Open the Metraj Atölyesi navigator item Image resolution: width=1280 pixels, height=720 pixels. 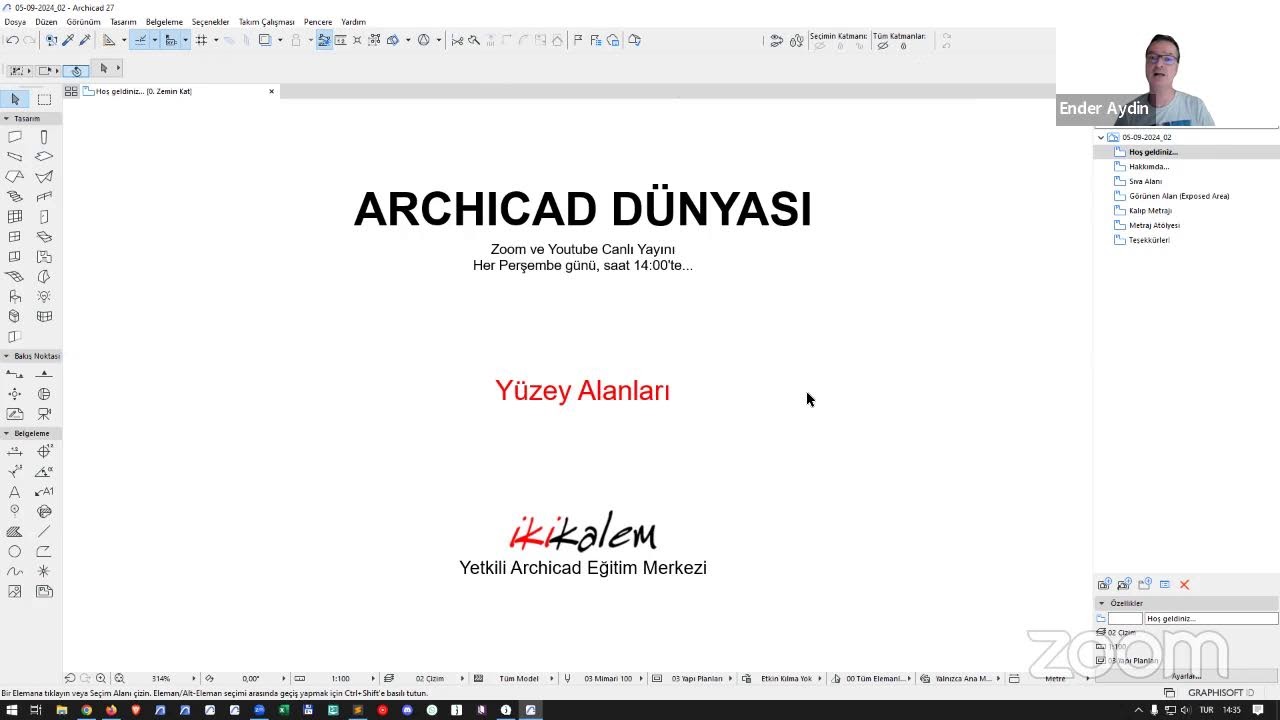pyautogui.click(x=1155, y=225)
